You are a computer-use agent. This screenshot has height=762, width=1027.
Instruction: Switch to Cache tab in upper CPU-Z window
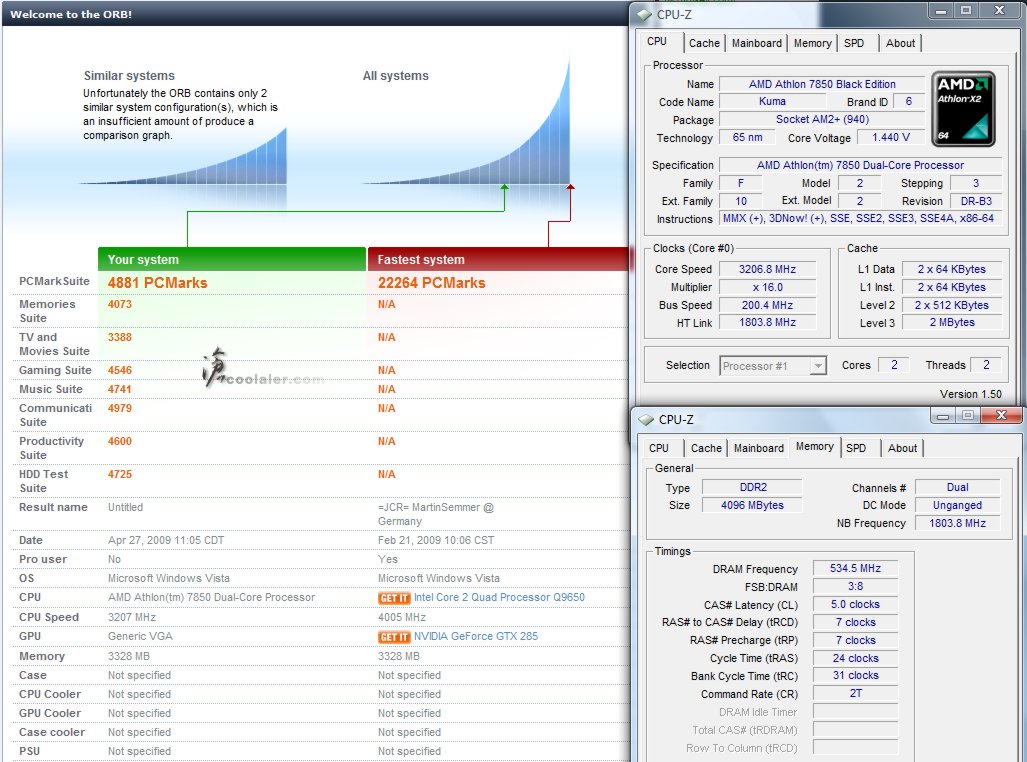pyautogui.click(x=704, y=43)
